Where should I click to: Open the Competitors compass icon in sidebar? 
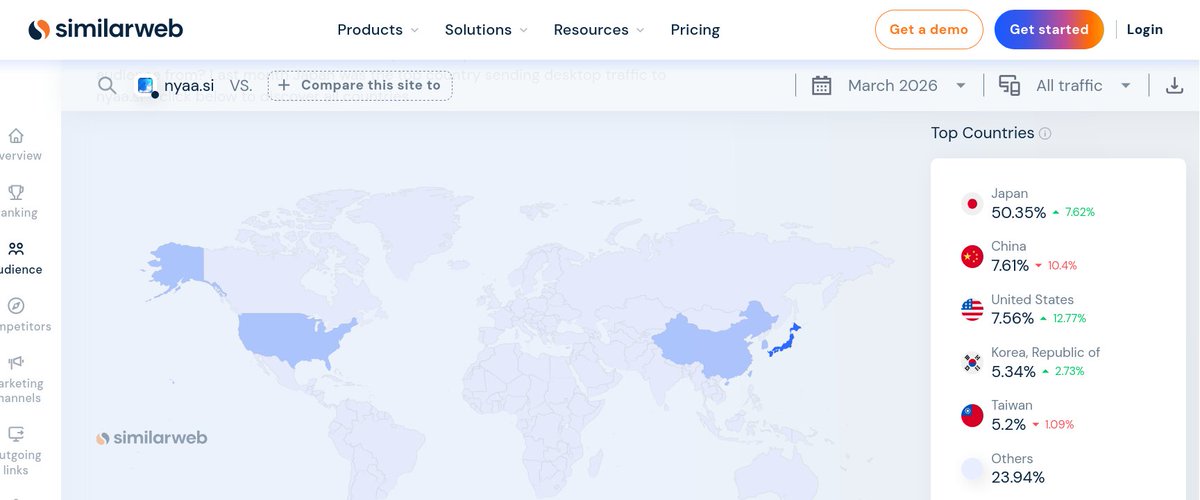(x=16, y=306)
